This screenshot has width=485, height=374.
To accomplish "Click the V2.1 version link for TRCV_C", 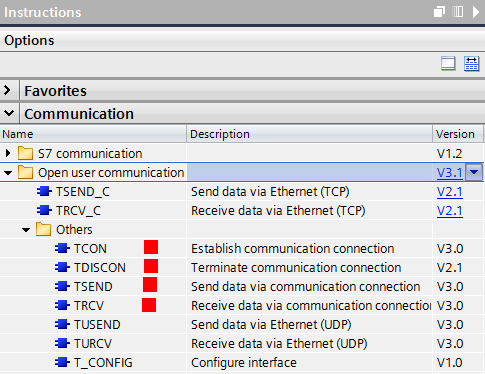I will pyautogui.click(x=450, y=211).
